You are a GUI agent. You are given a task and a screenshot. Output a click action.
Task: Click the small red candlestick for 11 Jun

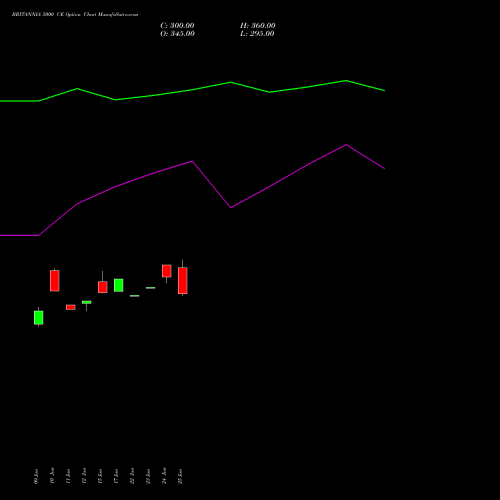[71, 307]
